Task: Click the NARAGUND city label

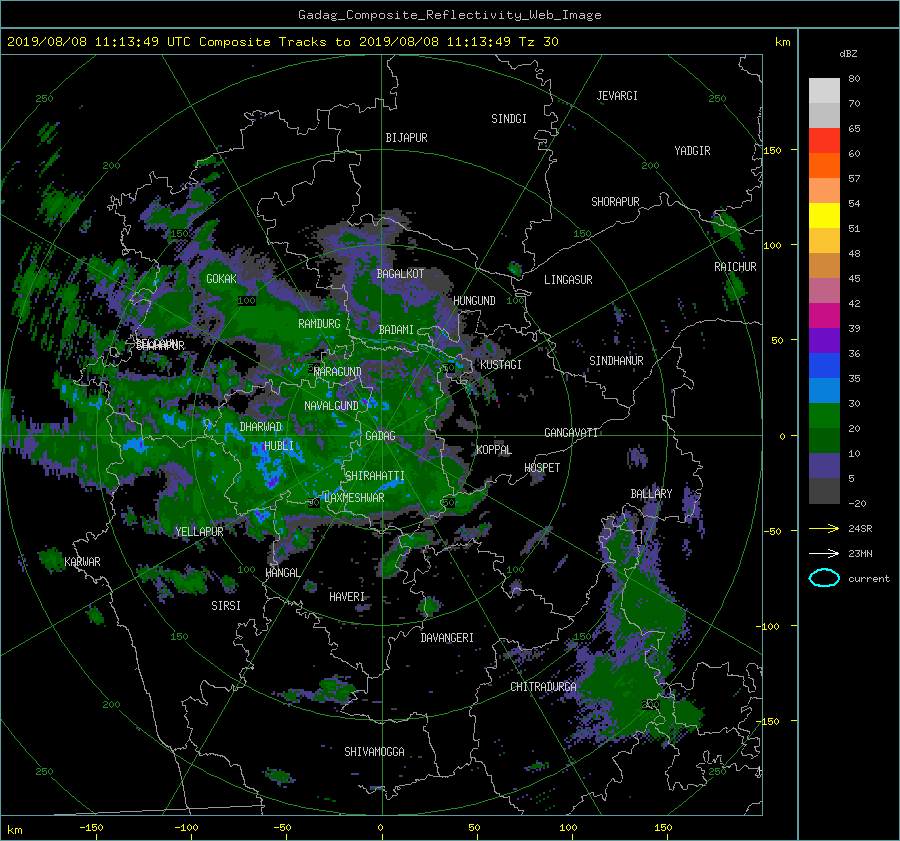Action: pos(338,371)
